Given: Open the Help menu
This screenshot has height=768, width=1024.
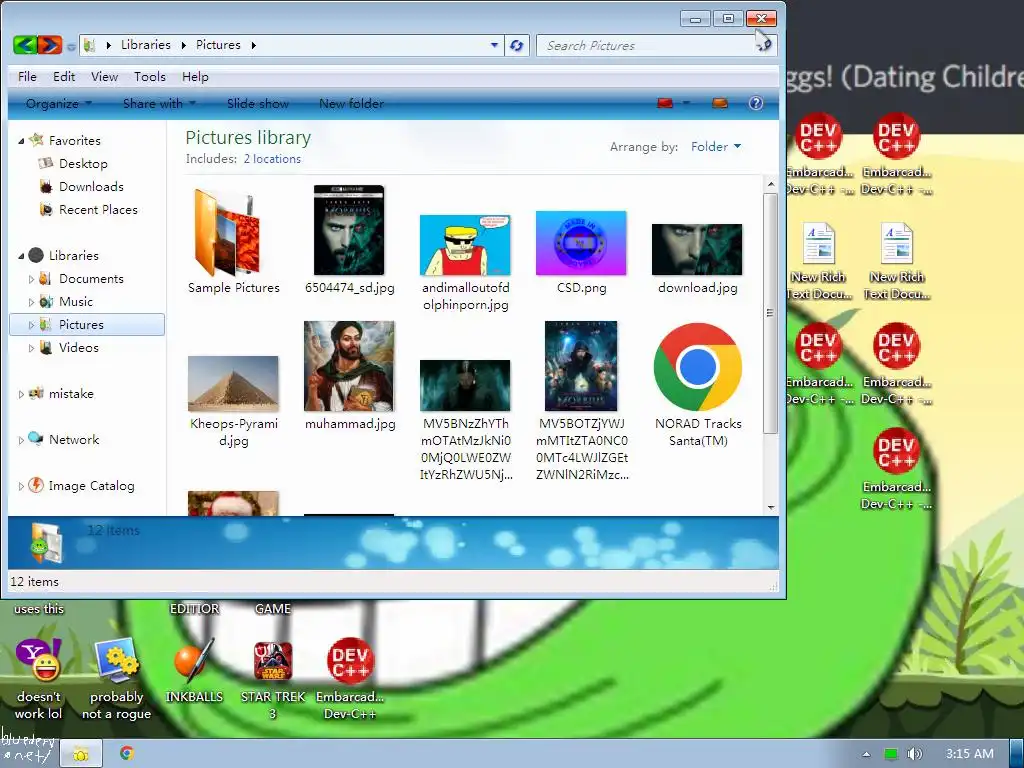Looking at the screenshot, I should coord(195,76).
